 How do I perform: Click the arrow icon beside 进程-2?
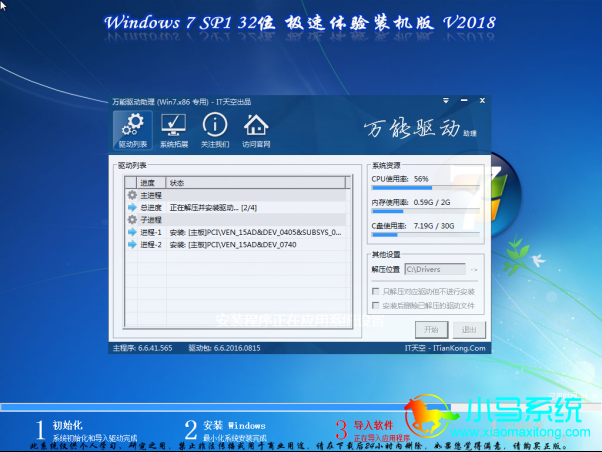pos(132,244)
